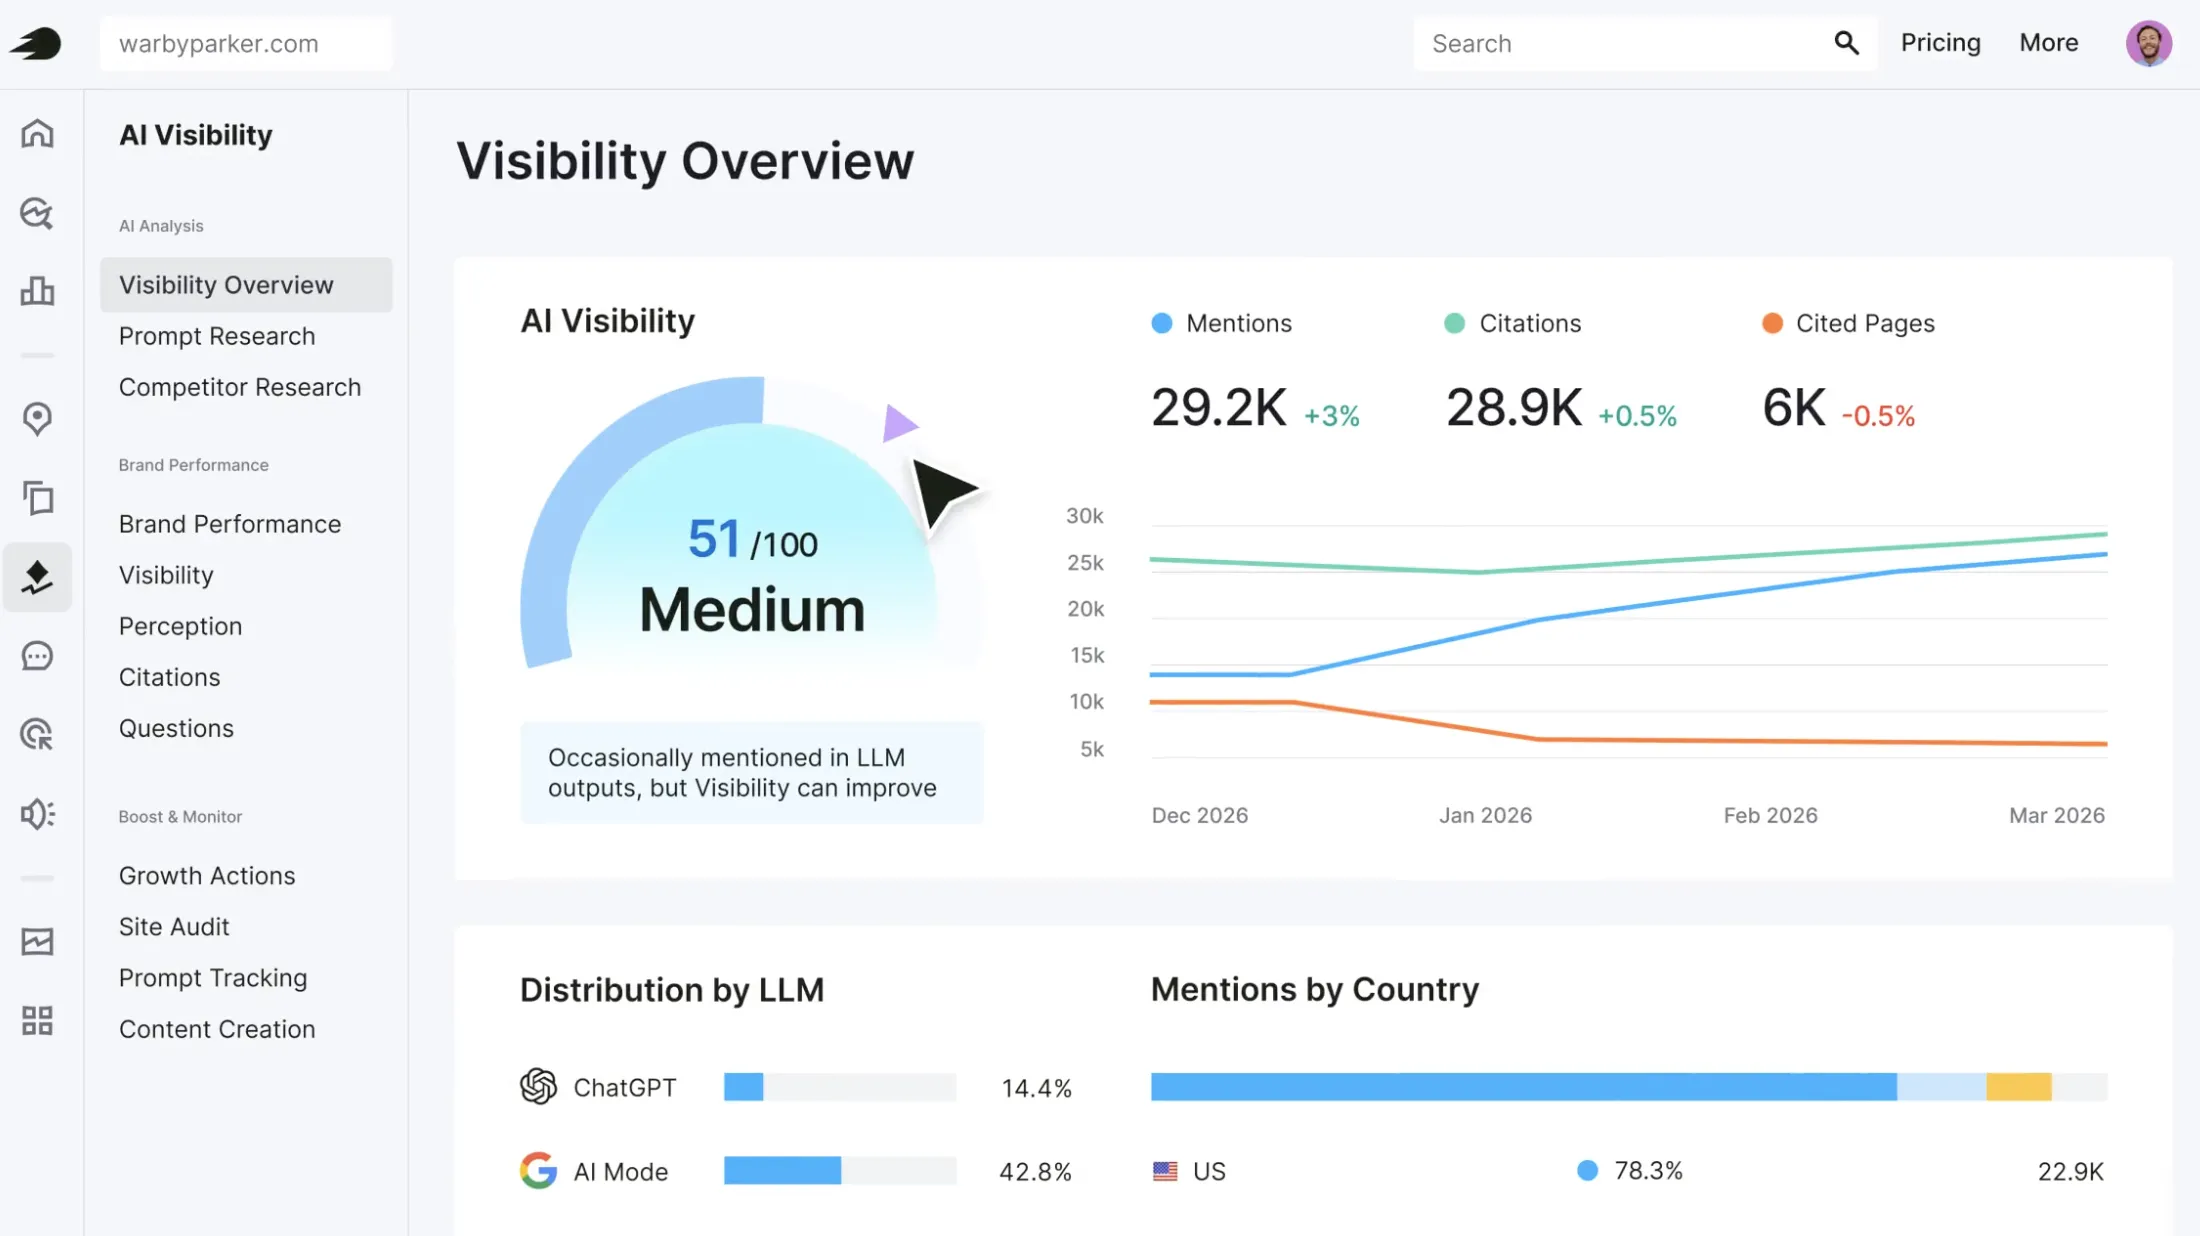Screen dimensions: 2200x1236
Task: Click the Pricing link
Action: 1940,43
